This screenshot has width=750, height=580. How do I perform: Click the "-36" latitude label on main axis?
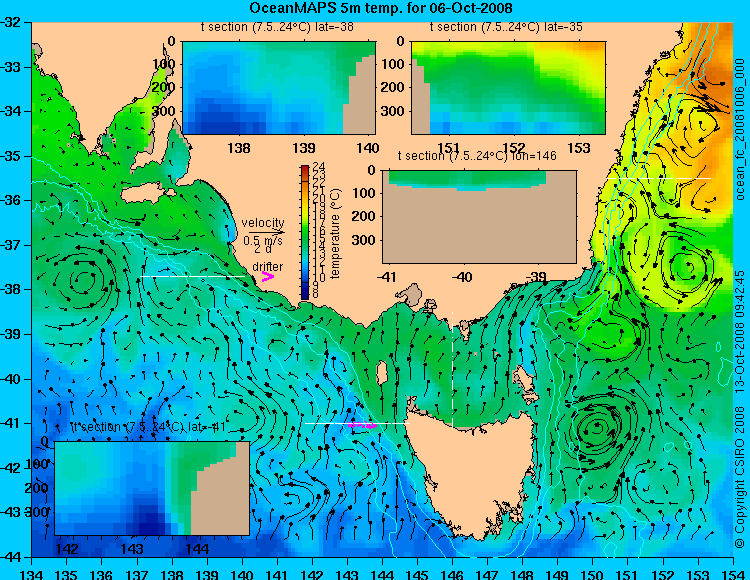[11, 200]
